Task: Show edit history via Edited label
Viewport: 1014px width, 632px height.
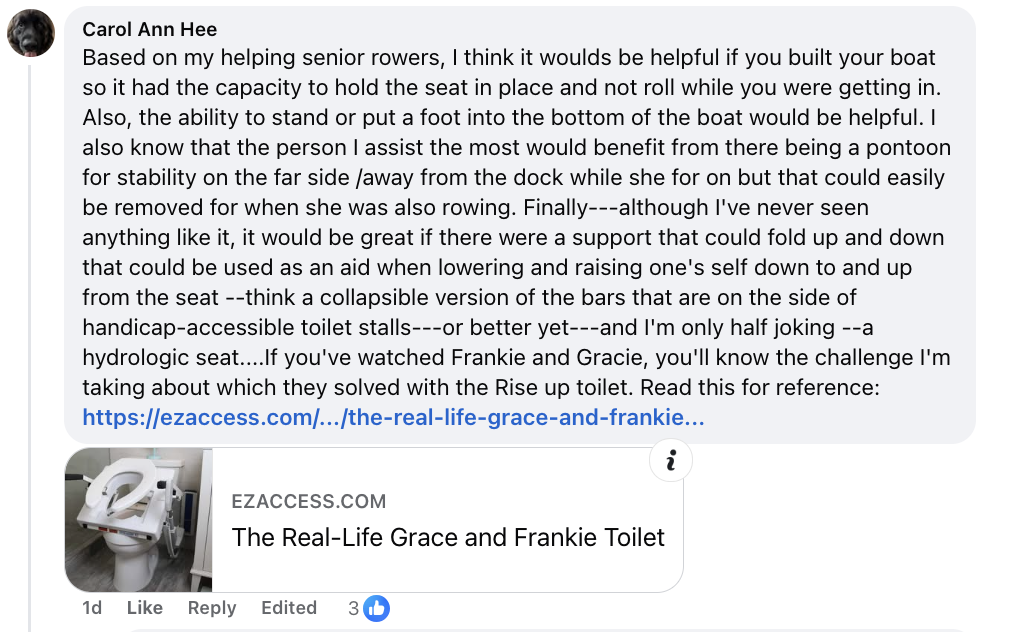Action: [x=288, y=607]
